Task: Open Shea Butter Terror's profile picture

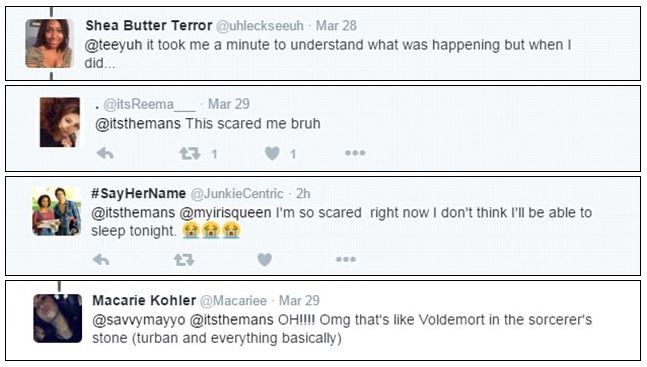Action: tap(50, 43)
